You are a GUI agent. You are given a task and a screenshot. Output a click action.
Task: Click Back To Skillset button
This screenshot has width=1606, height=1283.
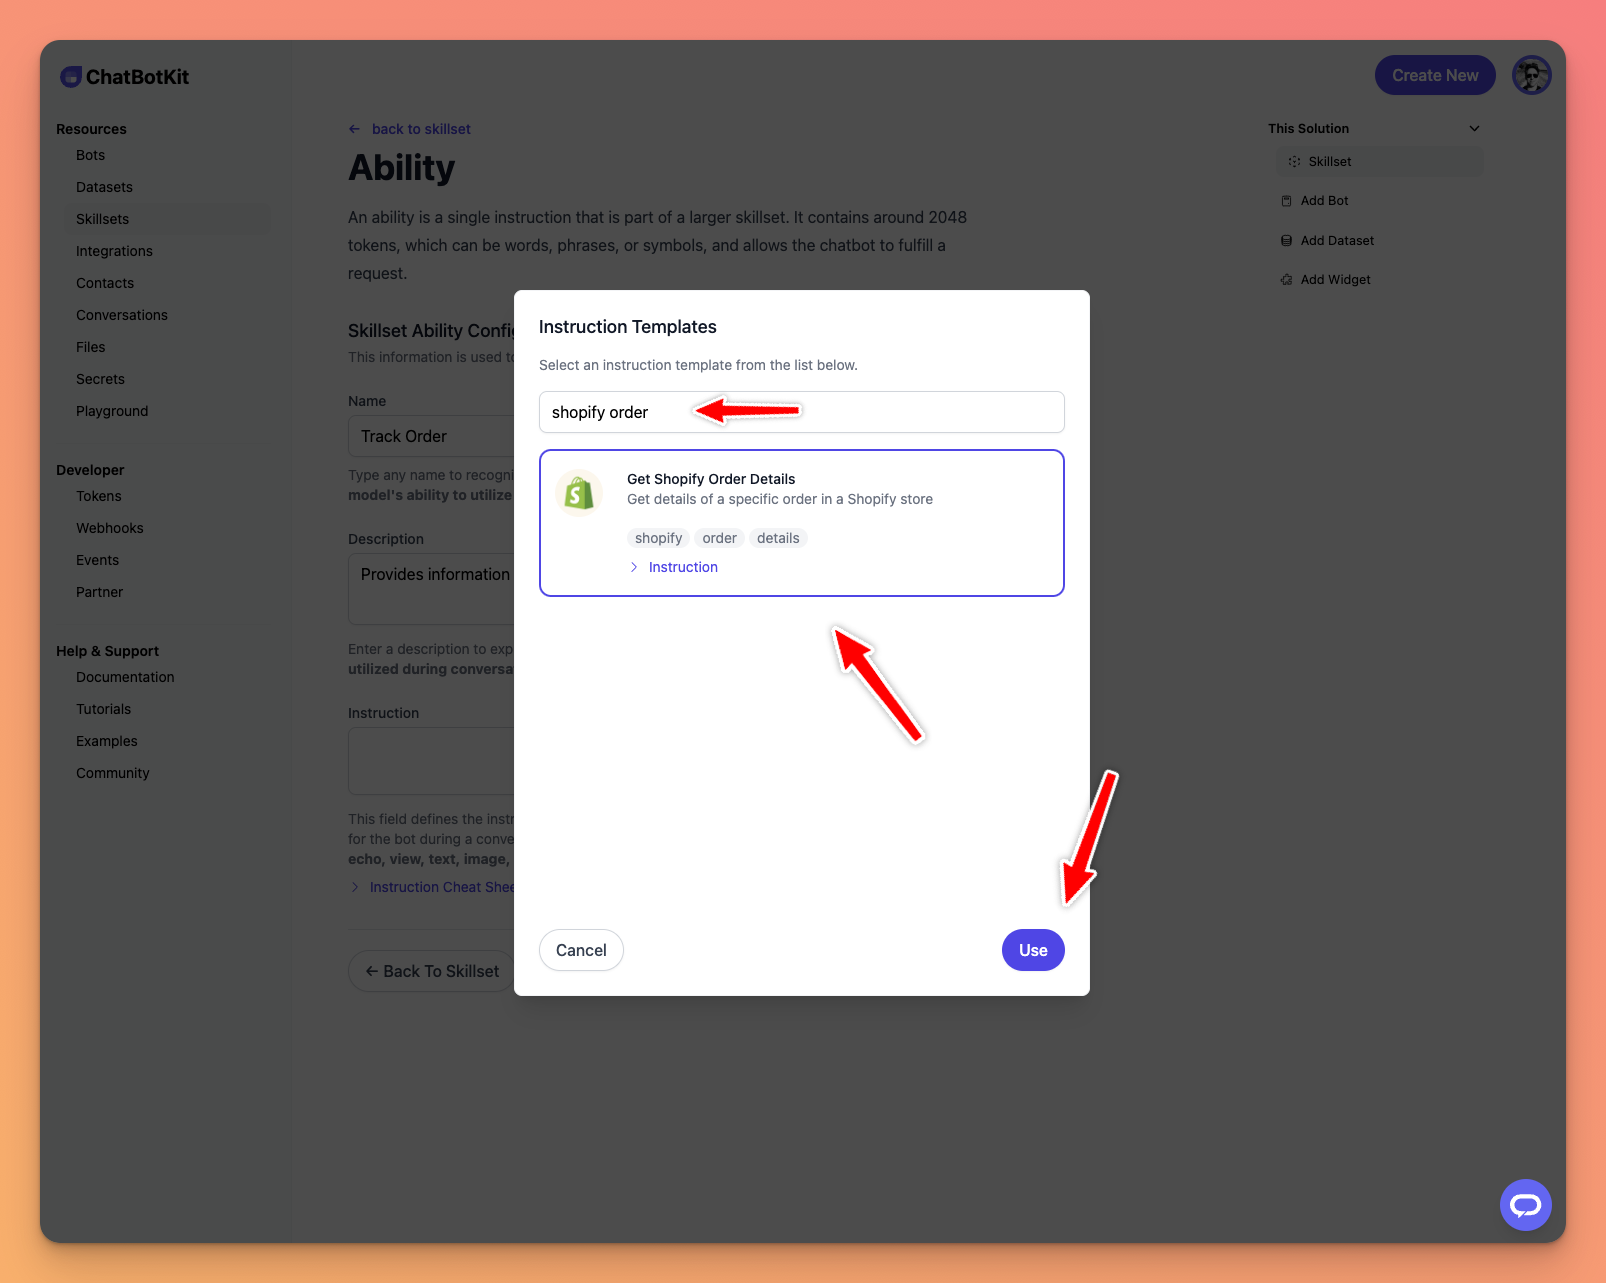(431, 971)
